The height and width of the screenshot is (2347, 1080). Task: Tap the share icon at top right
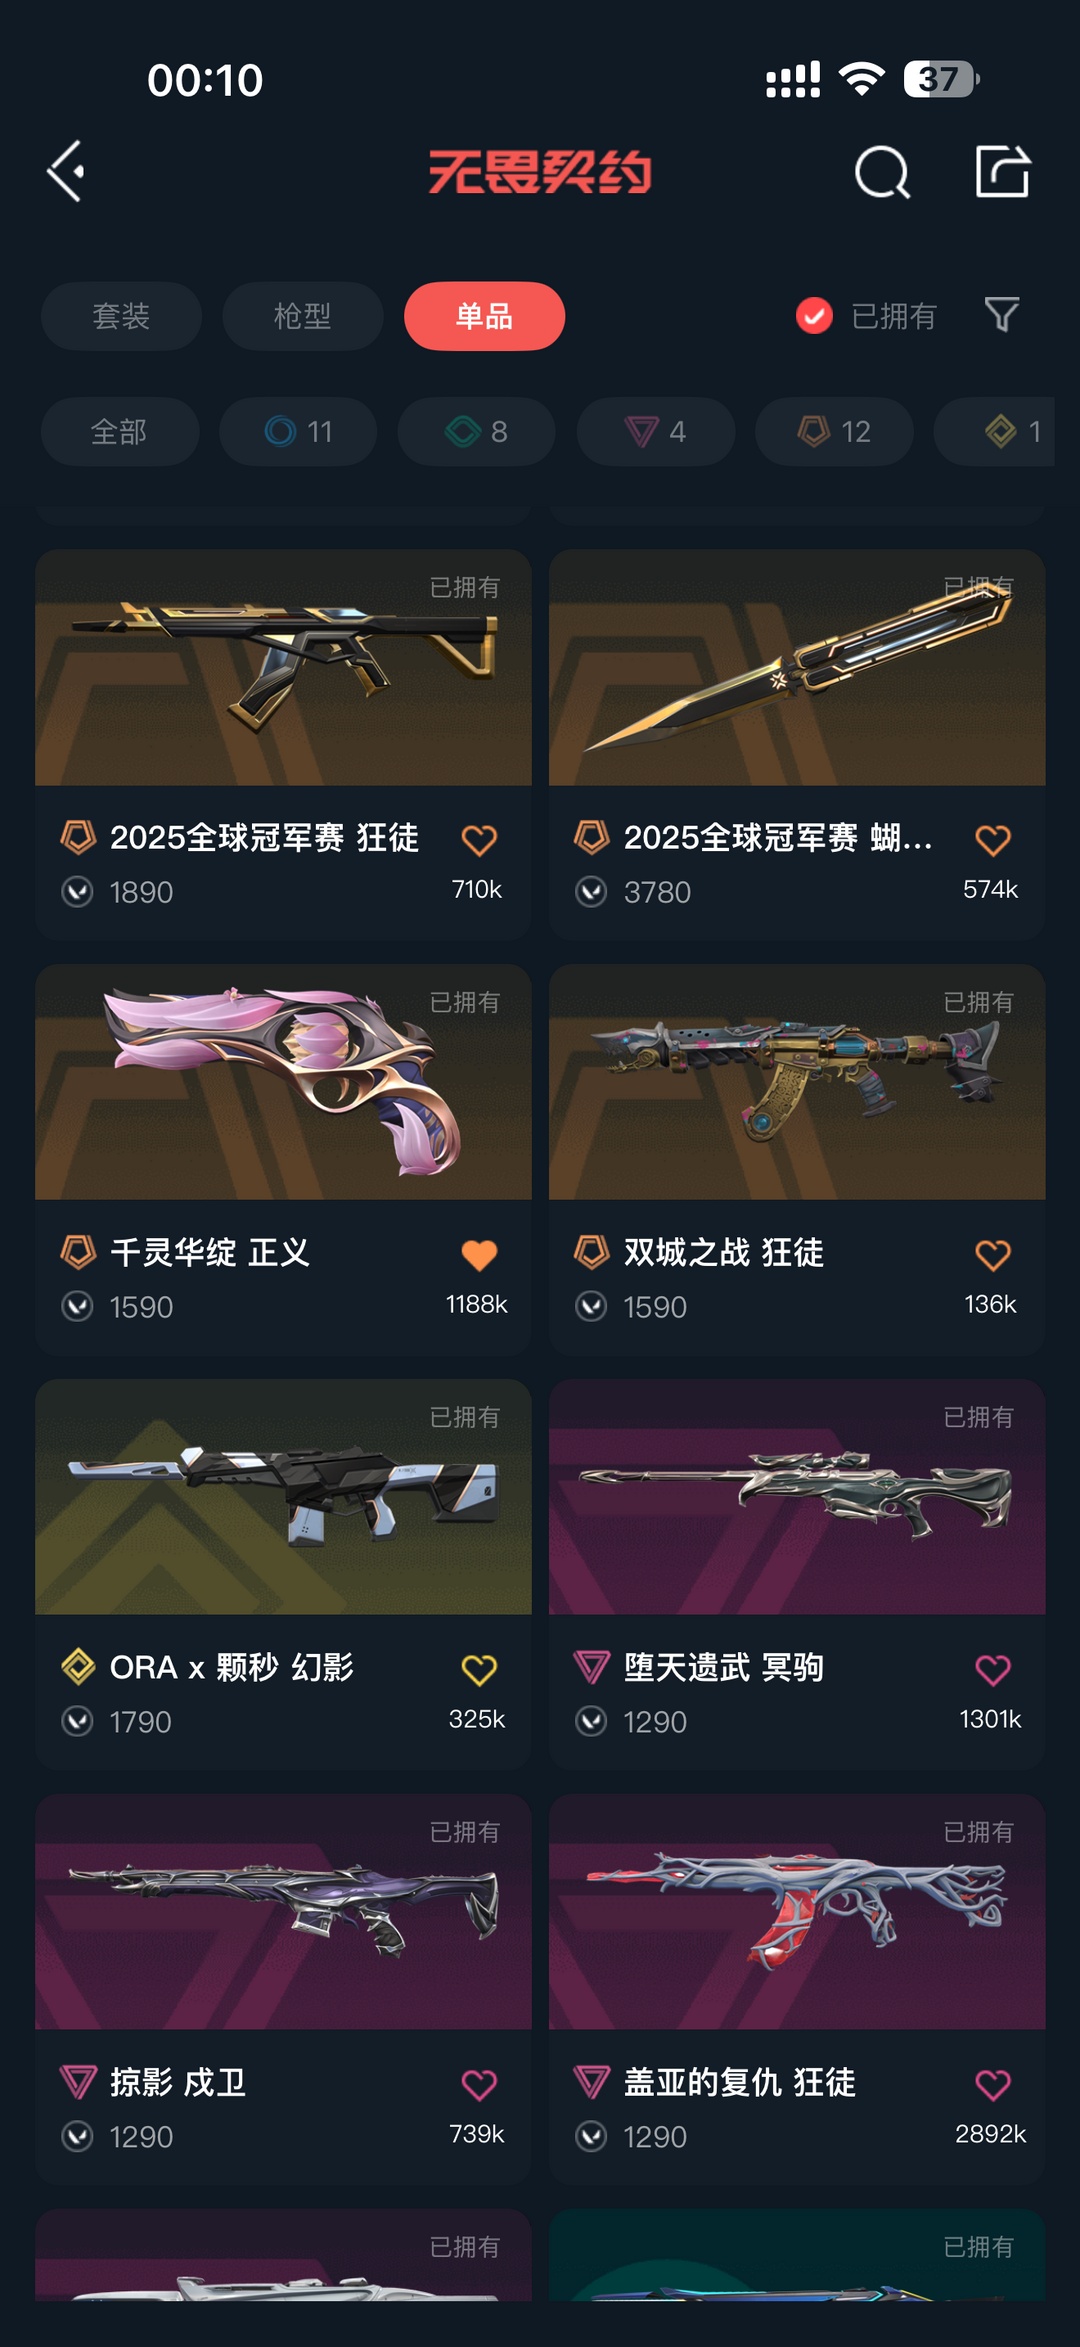1003,171
